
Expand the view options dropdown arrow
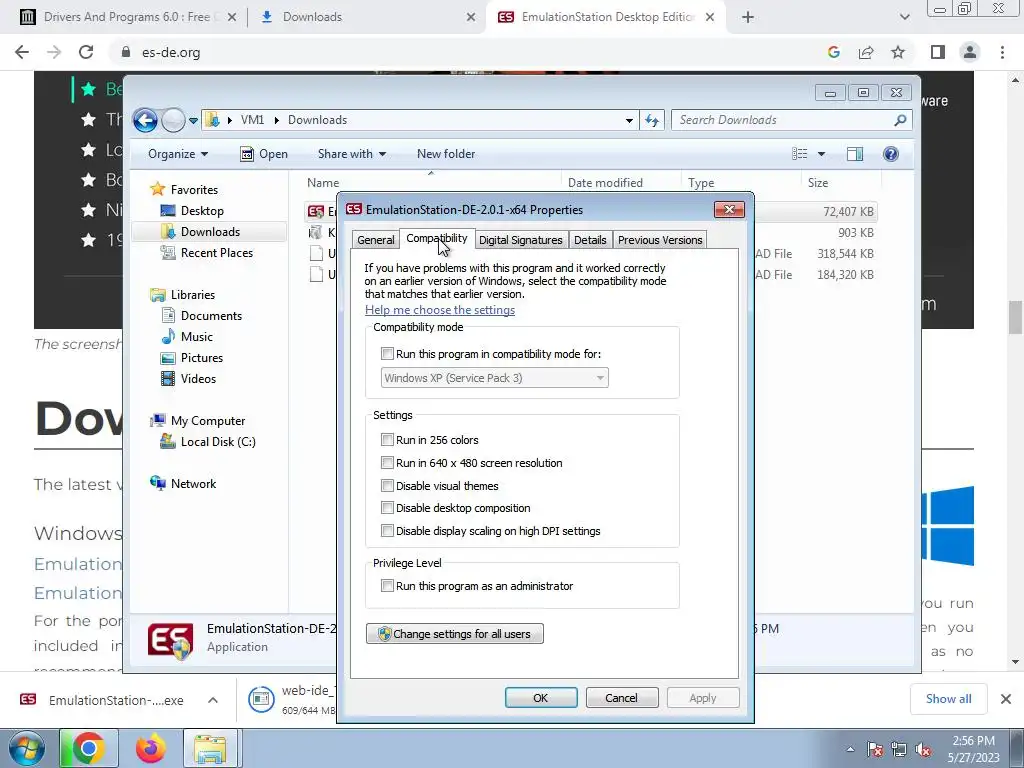pos(821,154)
